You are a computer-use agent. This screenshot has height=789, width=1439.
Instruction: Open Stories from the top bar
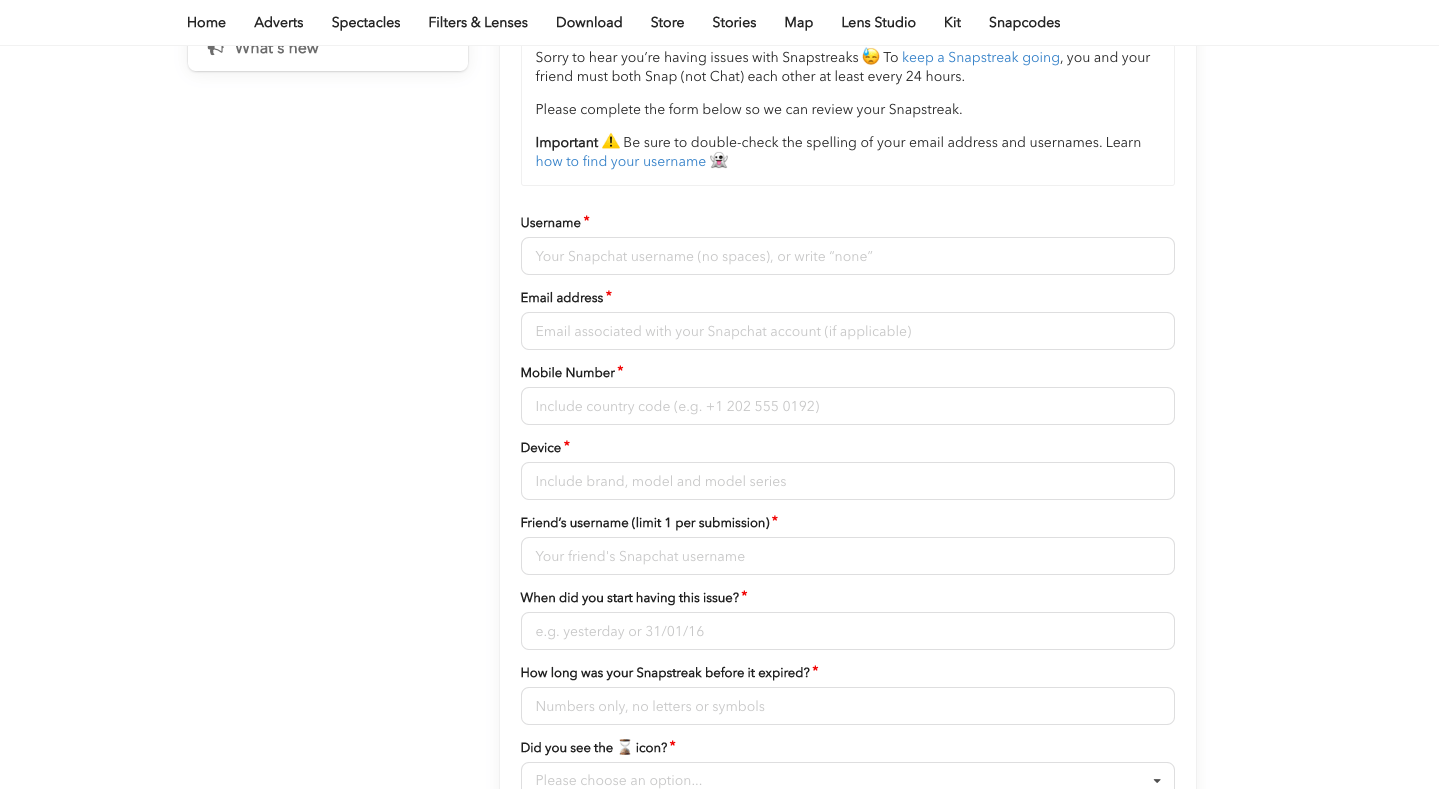[x=734, y=22]
